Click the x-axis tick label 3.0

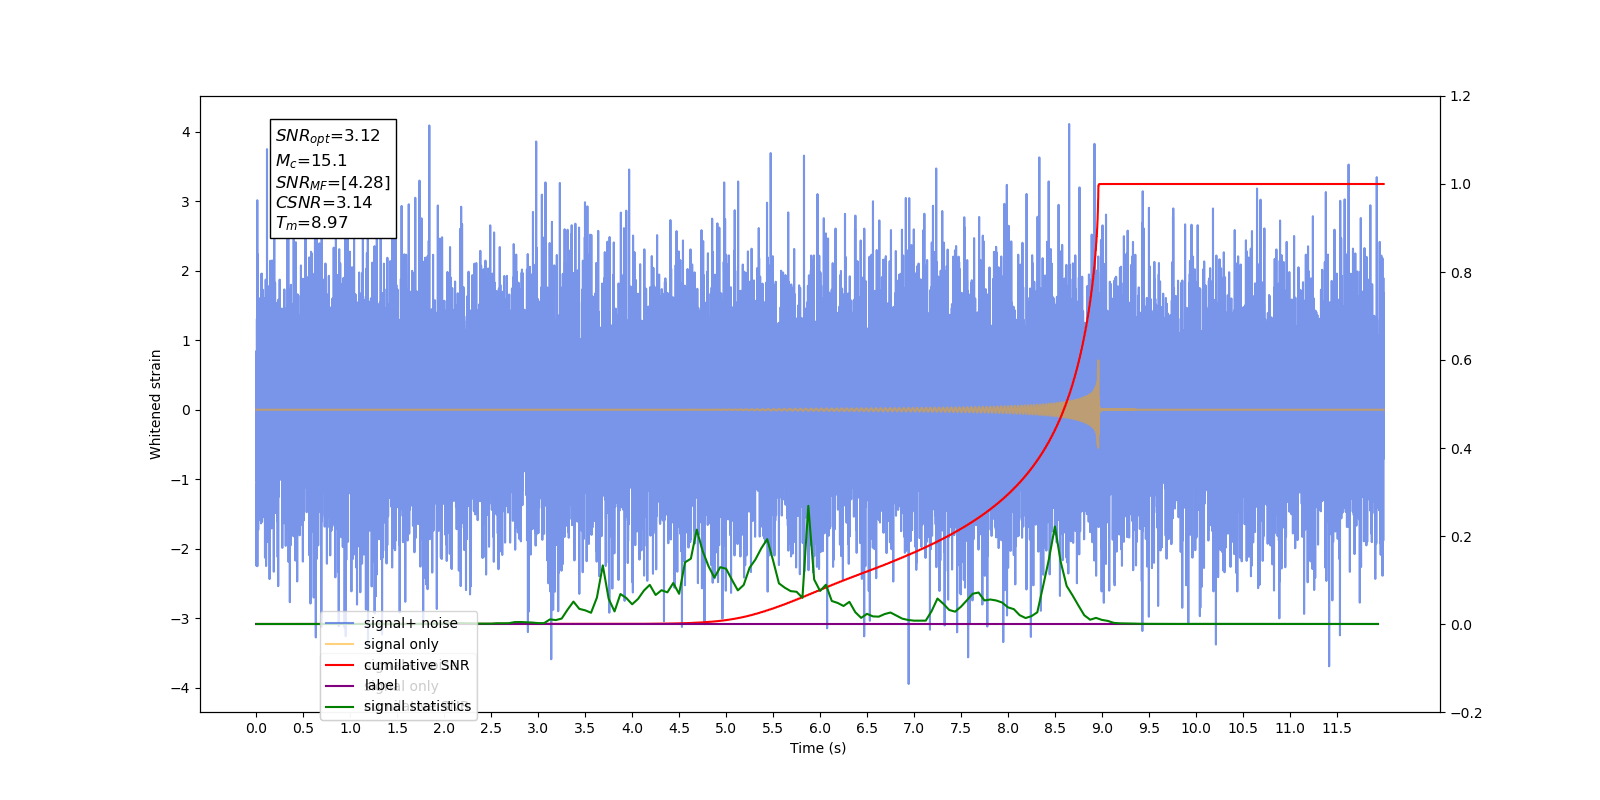[538, 728]
